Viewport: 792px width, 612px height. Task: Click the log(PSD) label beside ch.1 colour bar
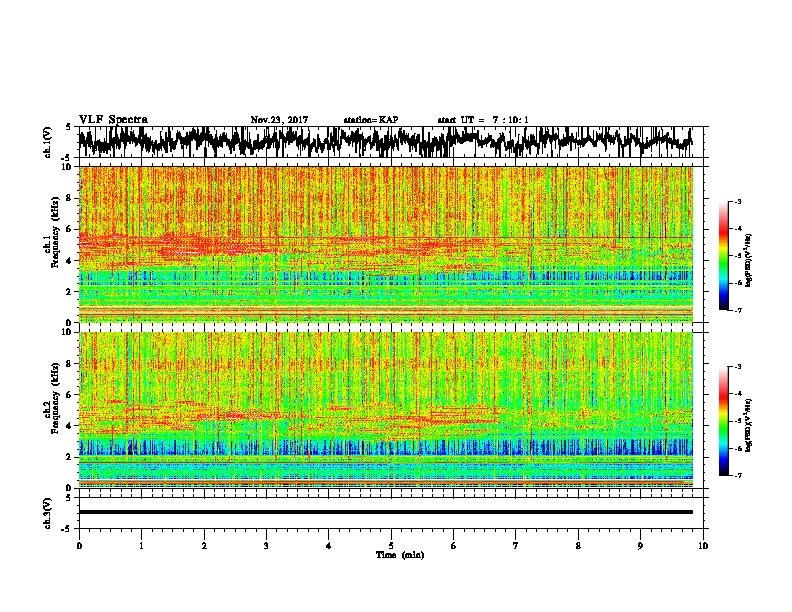click(x=749, y=261)
